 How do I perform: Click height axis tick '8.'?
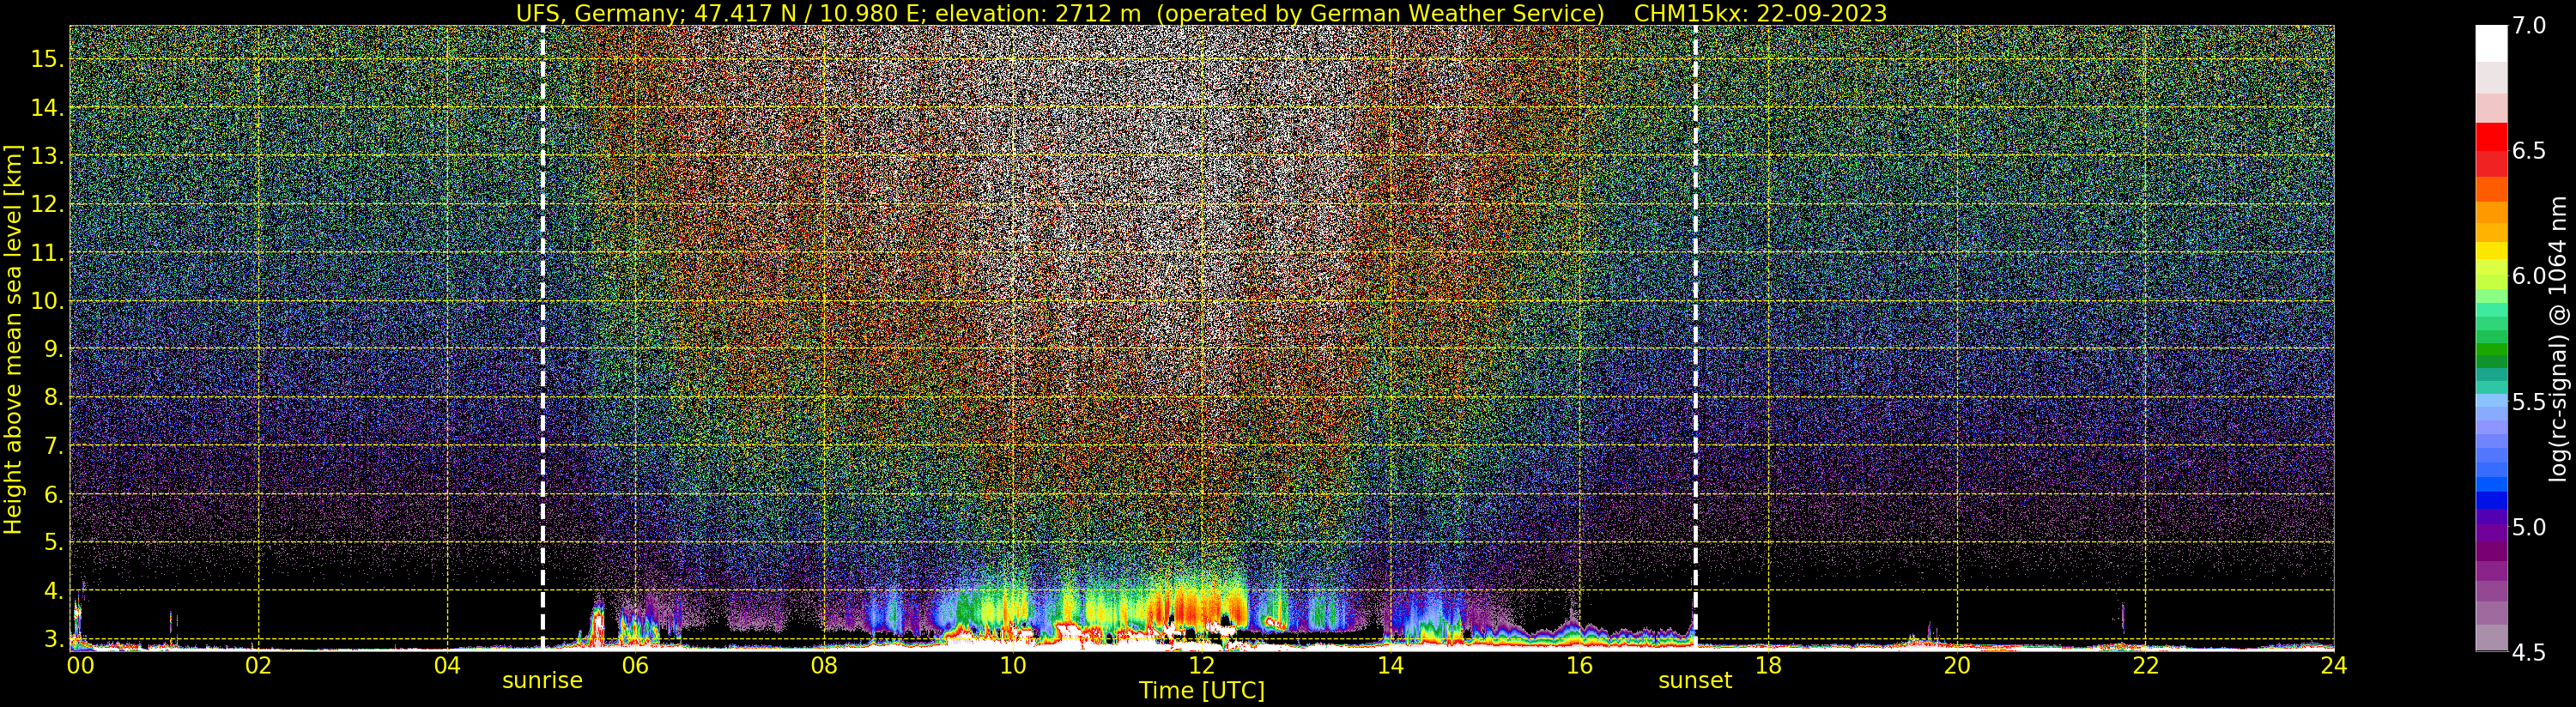click(x=53, y=397)
